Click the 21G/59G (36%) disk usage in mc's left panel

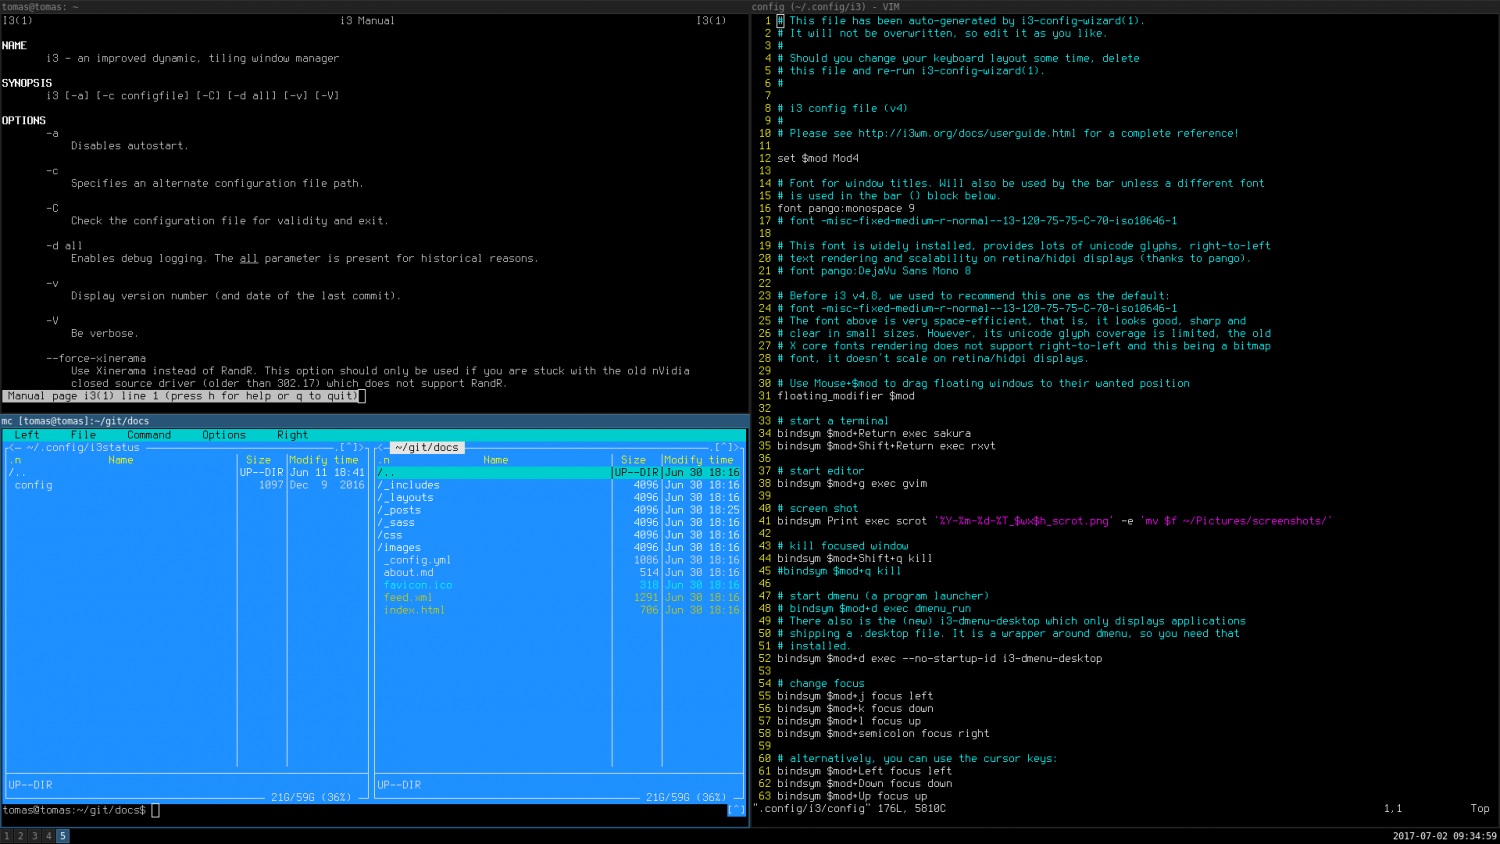[311, 797]
